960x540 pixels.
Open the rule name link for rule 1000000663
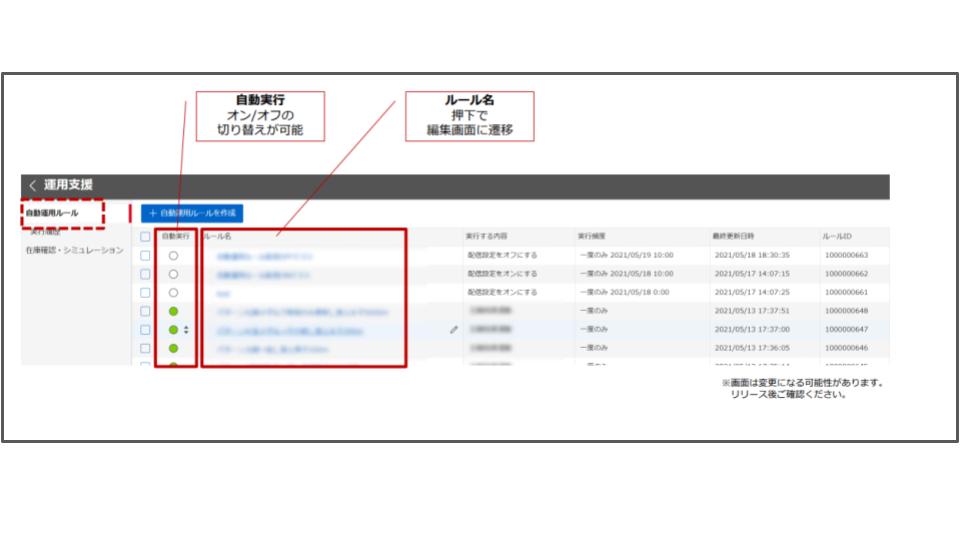pyautogui.click(x=264, y=256)
